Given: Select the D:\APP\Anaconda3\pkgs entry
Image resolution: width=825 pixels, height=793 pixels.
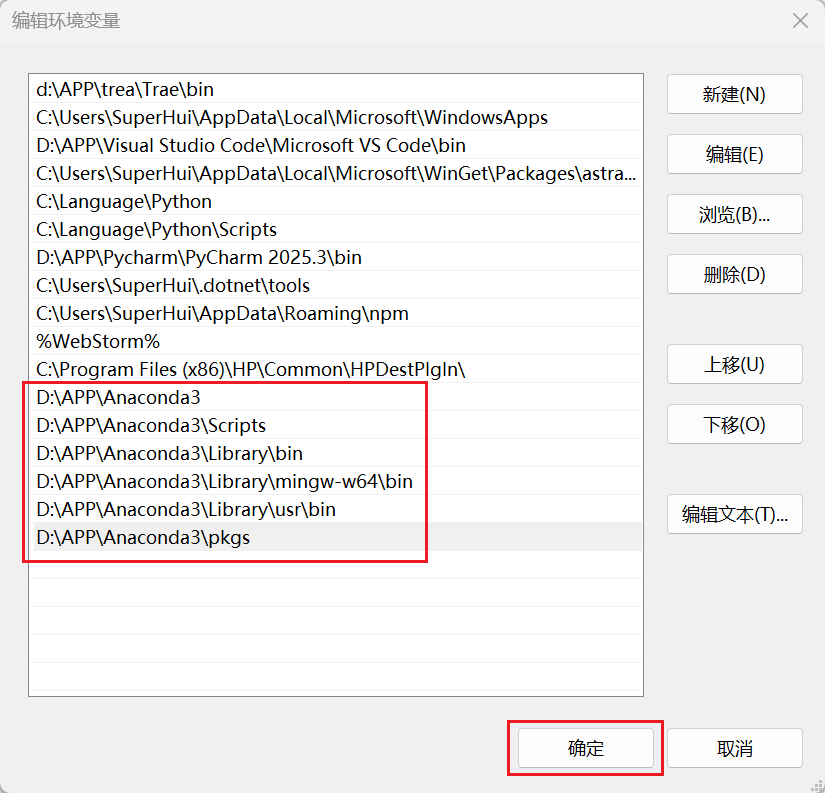Looking at the screenshot, I should (x=336, y=537).
